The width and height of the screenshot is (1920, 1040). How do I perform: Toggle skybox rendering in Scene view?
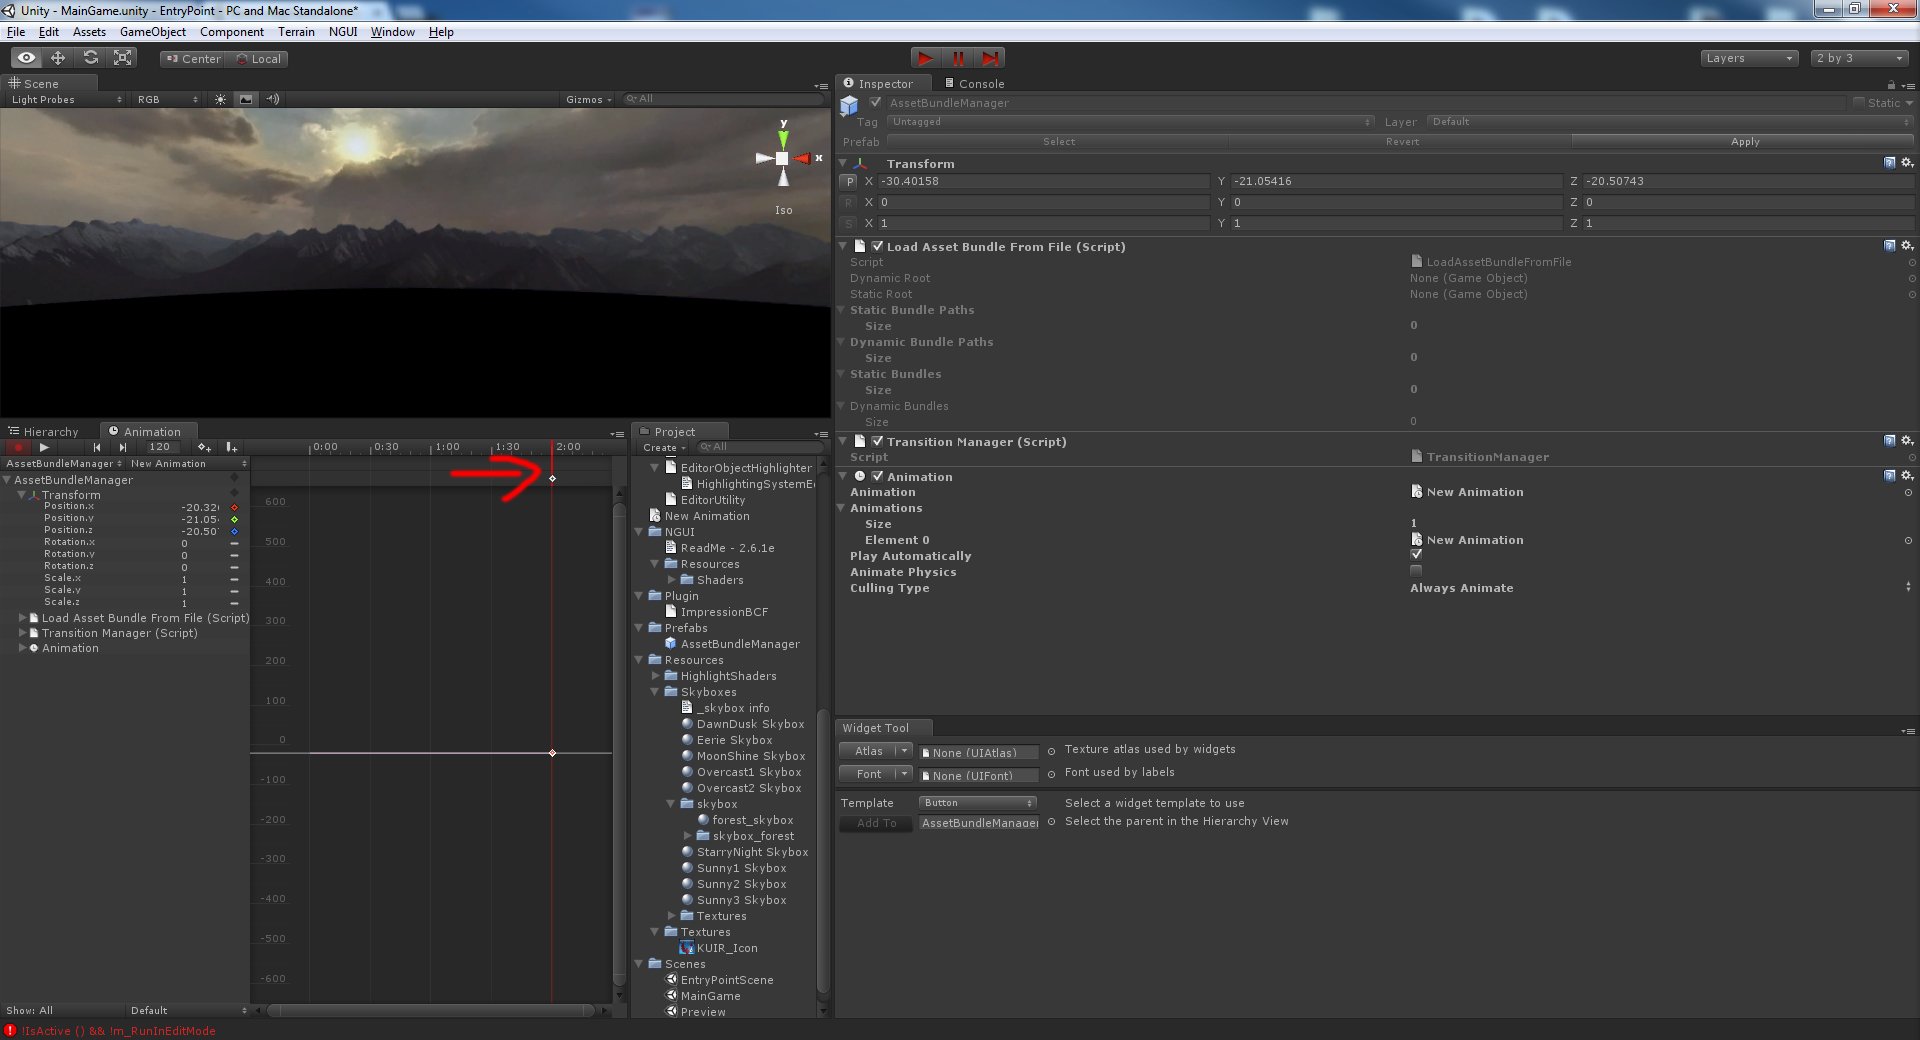(x=246, y=99)
